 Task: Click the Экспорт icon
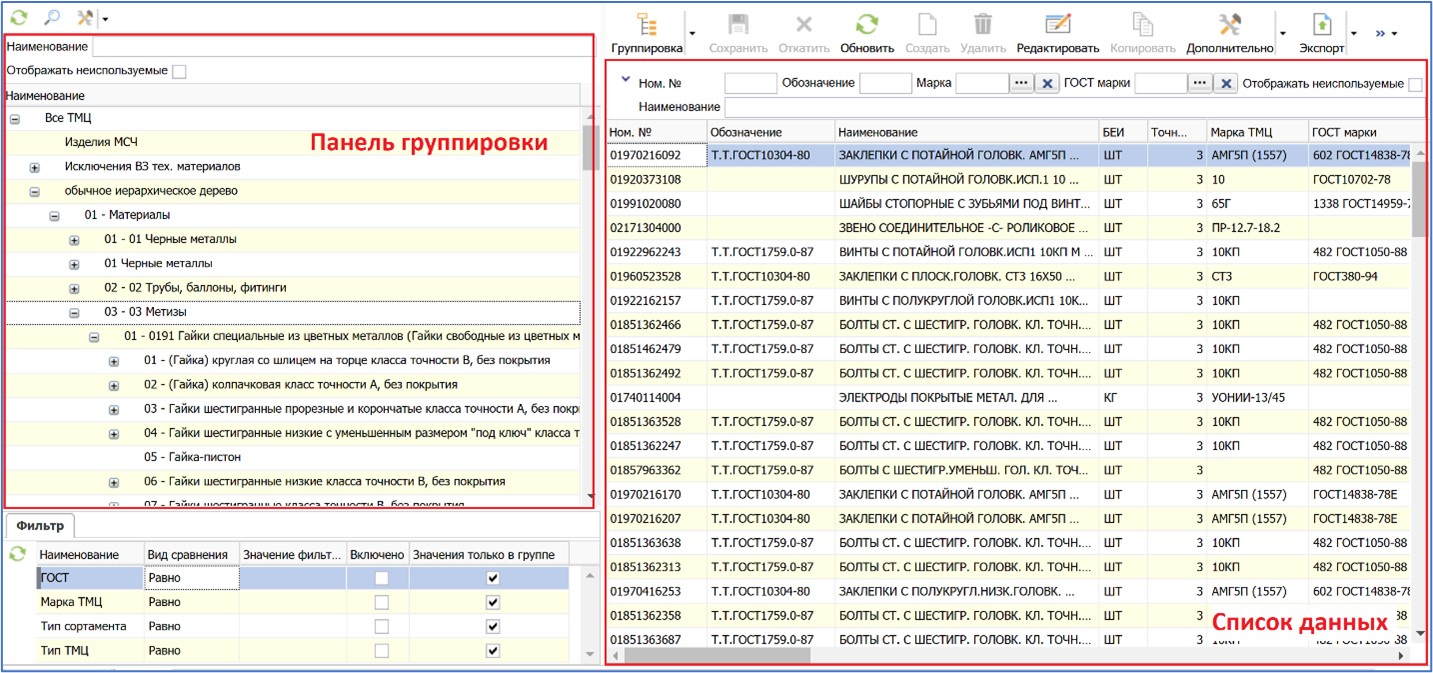click(x=1321, y=26)
